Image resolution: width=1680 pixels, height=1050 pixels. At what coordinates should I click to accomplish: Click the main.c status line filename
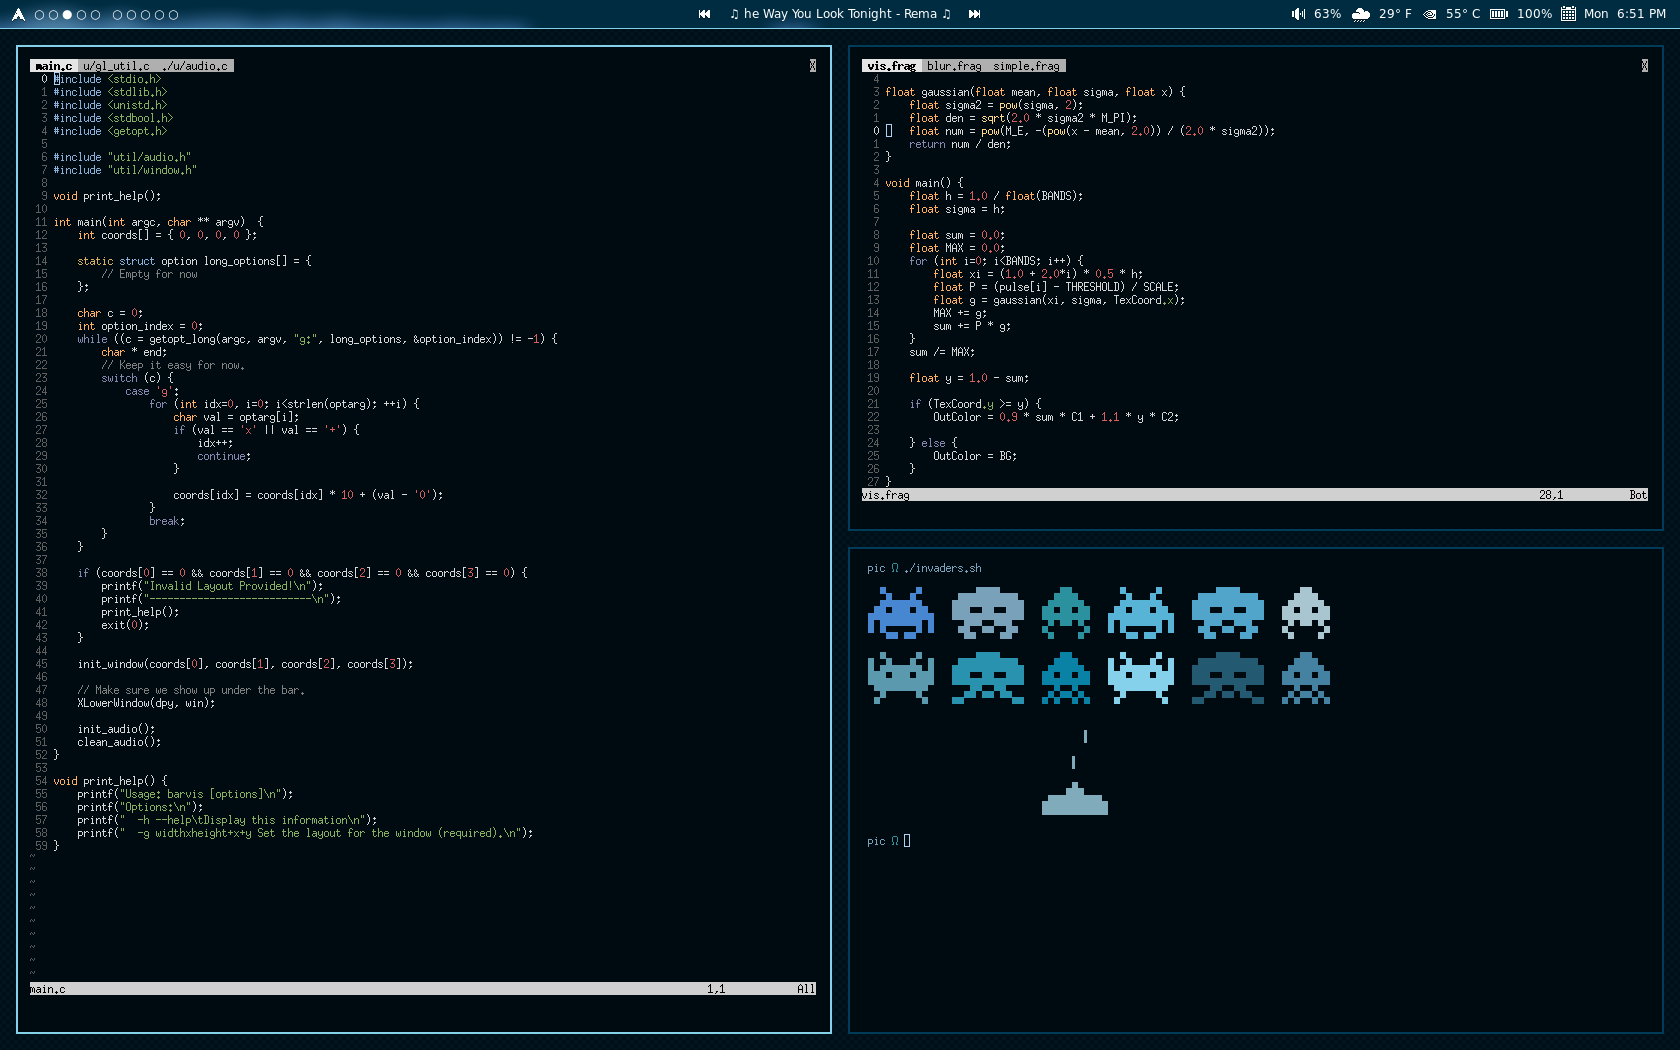48,989
